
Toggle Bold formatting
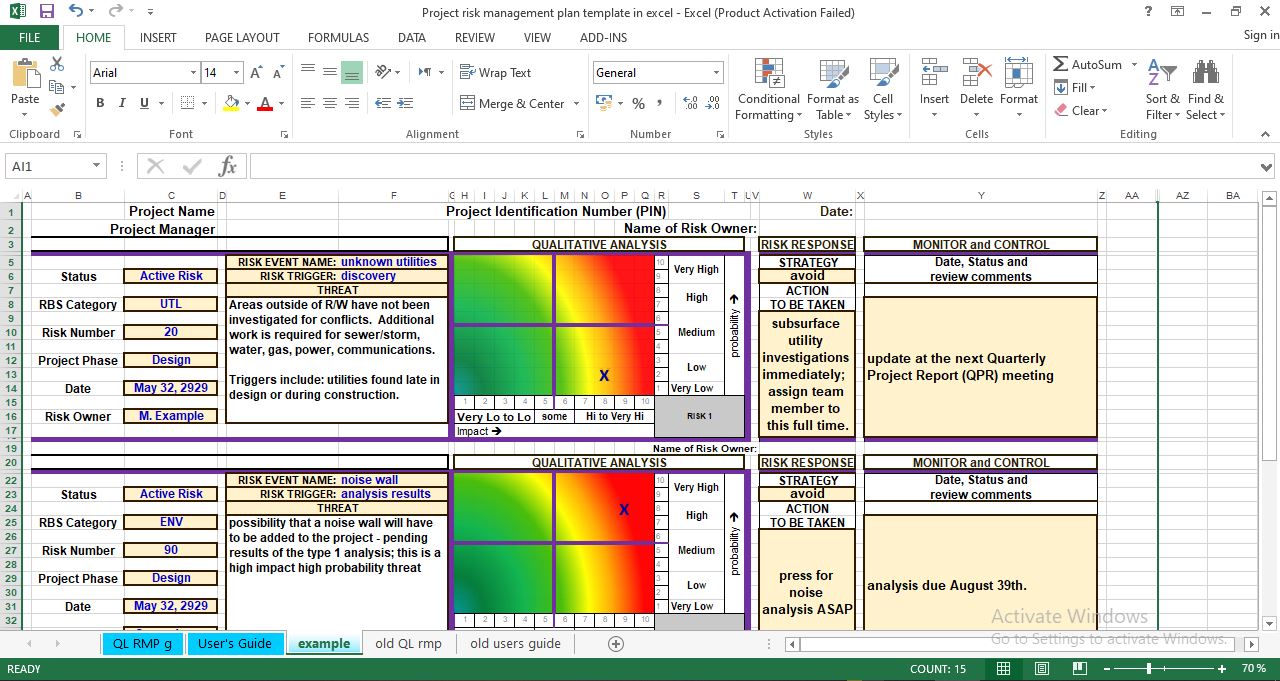[x=99, y=103]
